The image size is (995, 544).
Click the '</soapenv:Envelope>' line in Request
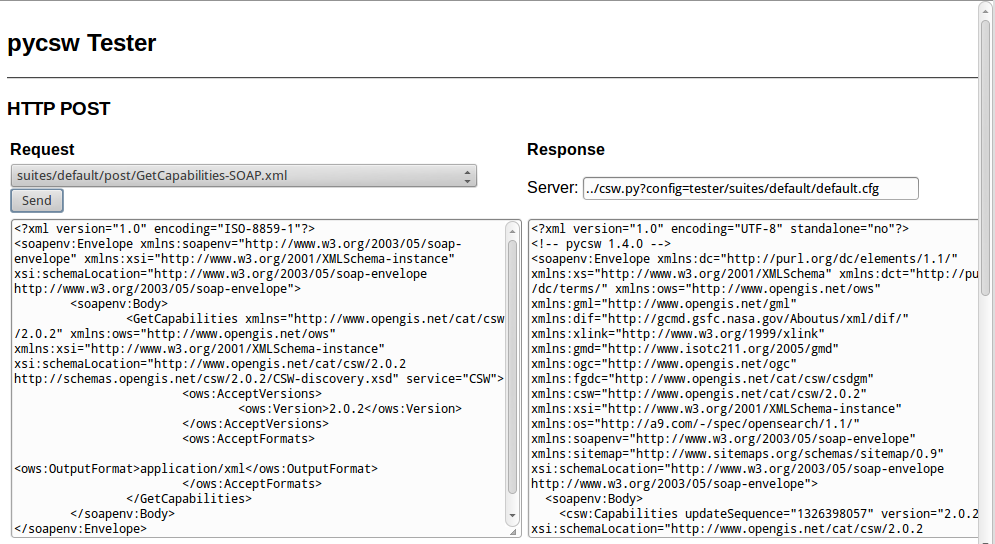click(81, 529)
